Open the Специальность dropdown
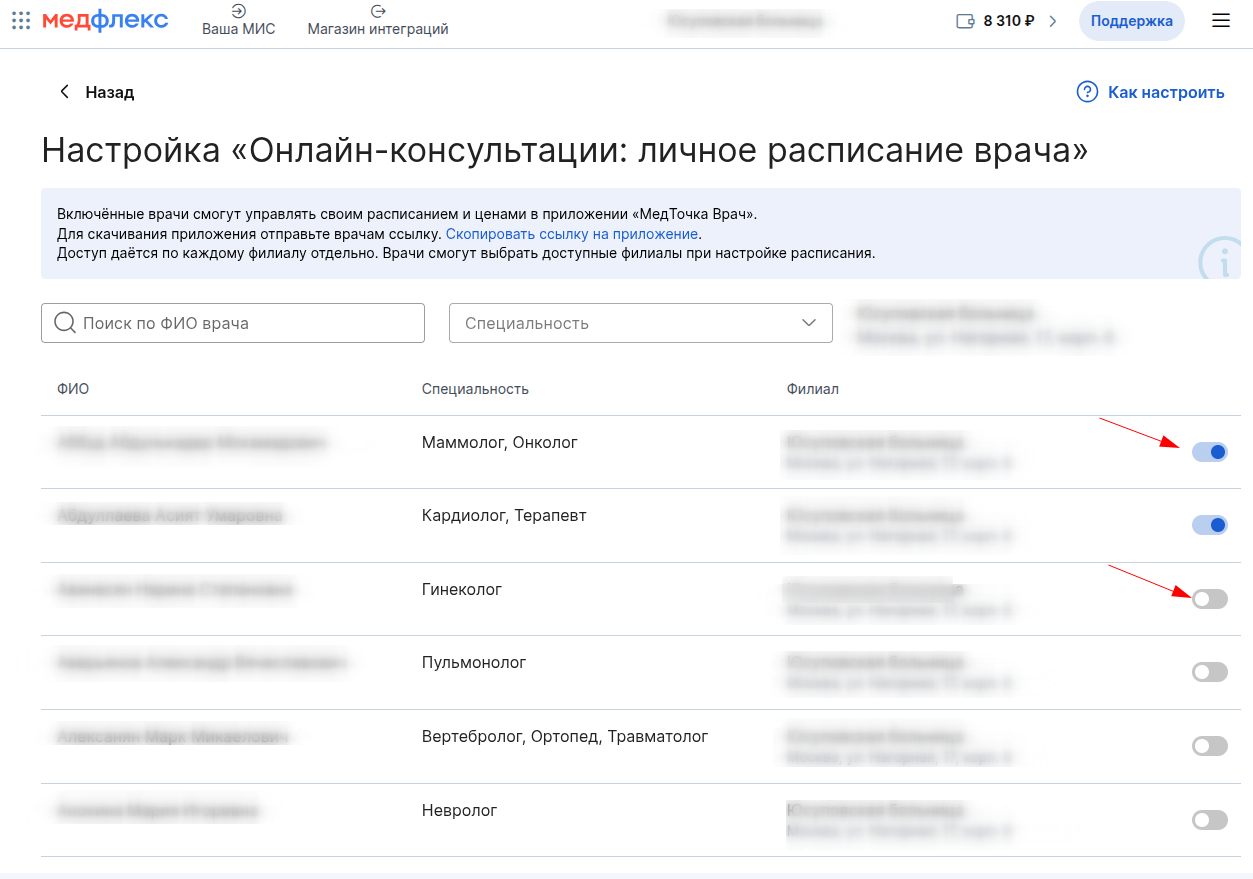 [640, 323]
